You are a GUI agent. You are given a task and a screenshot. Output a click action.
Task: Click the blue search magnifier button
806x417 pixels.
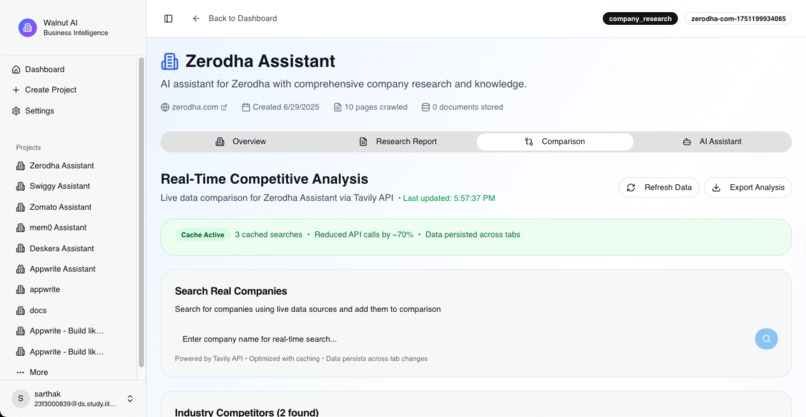(766, 339)
